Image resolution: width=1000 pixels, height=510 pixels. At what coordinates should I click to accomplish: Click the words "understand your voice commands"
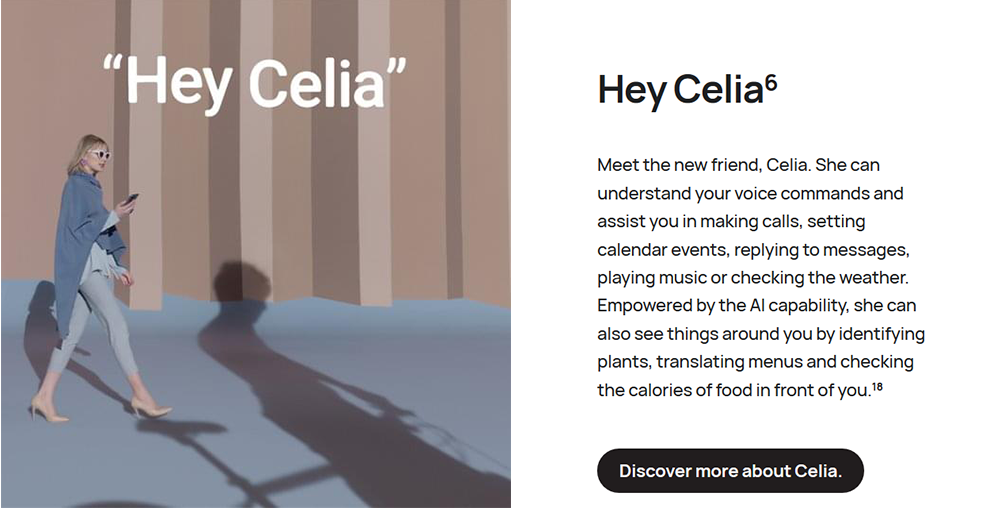pyautogui.click(x=728, y=193)
